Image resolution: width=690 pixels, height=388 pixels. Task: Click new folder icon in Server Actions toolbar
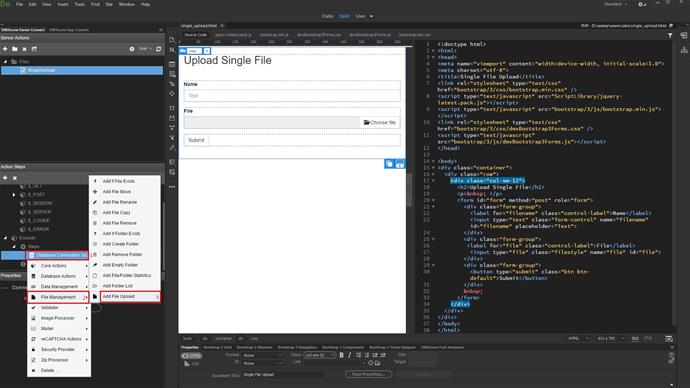pyautogui.click(x=15, y=49)
